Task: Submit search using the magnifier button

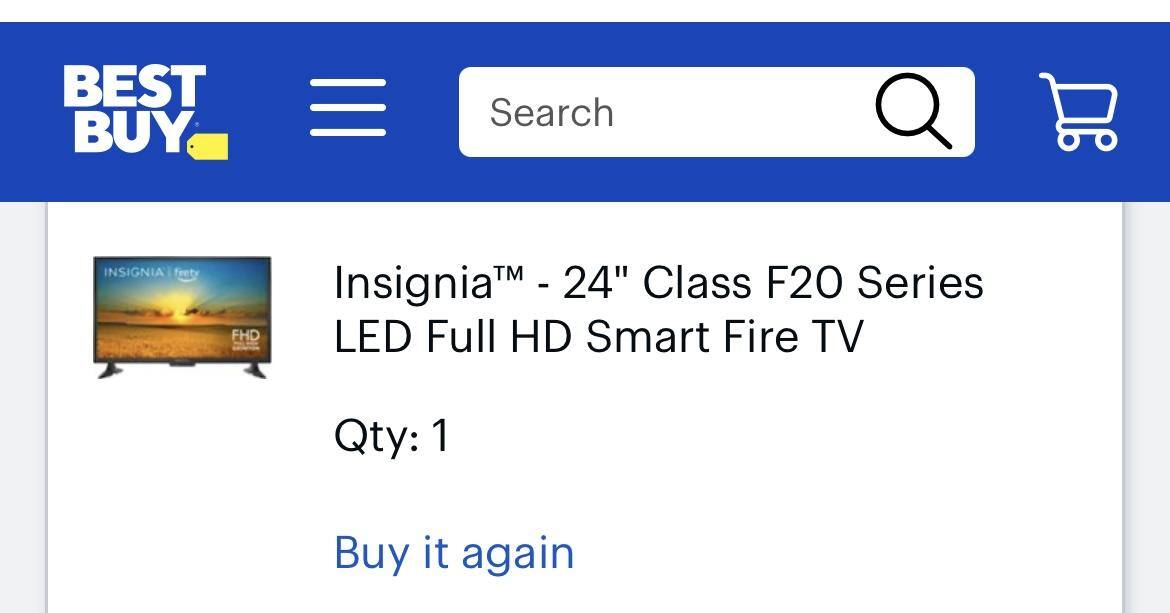Action: (914, 111)
